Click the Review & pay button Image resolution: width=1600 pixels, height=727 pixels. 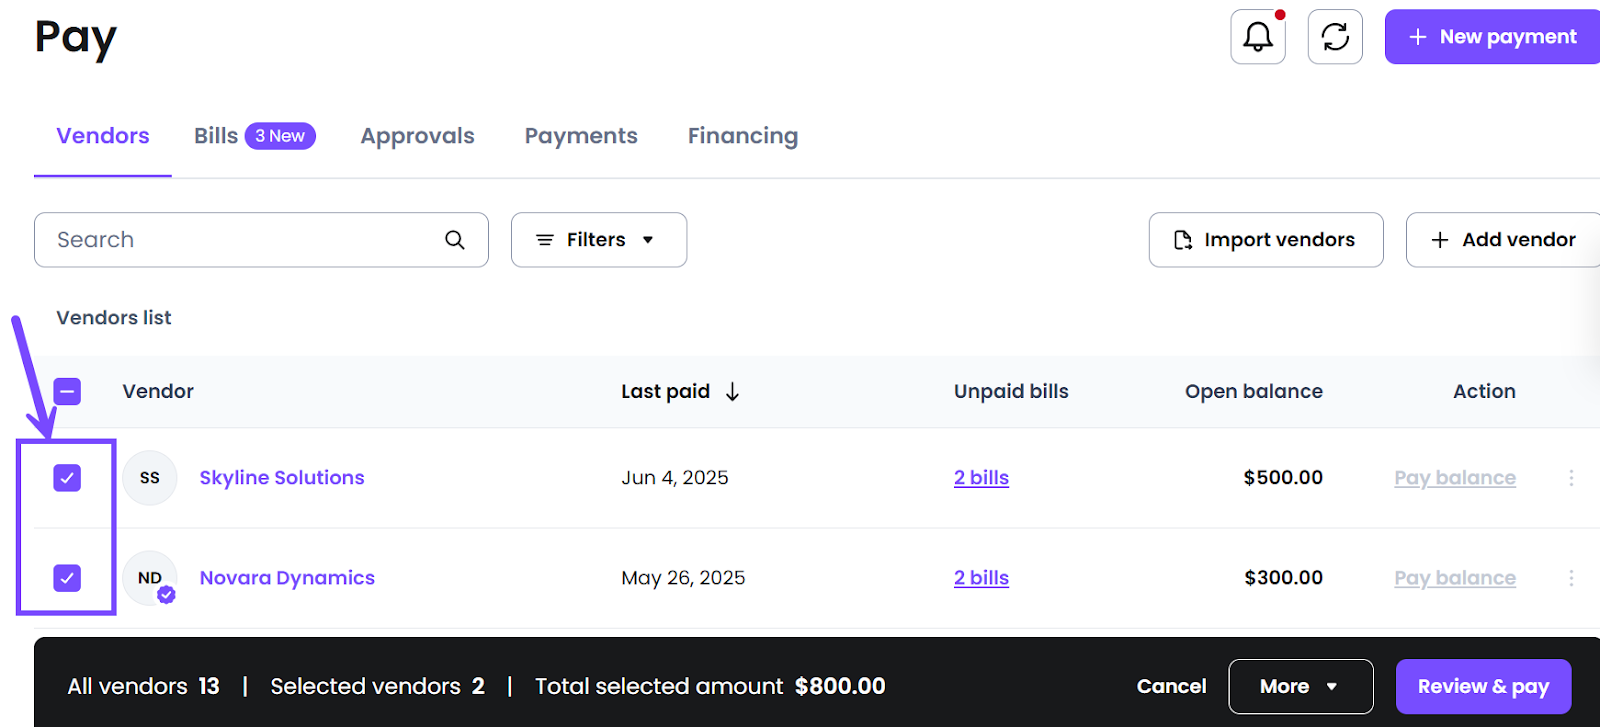[x=1483, y=686]
